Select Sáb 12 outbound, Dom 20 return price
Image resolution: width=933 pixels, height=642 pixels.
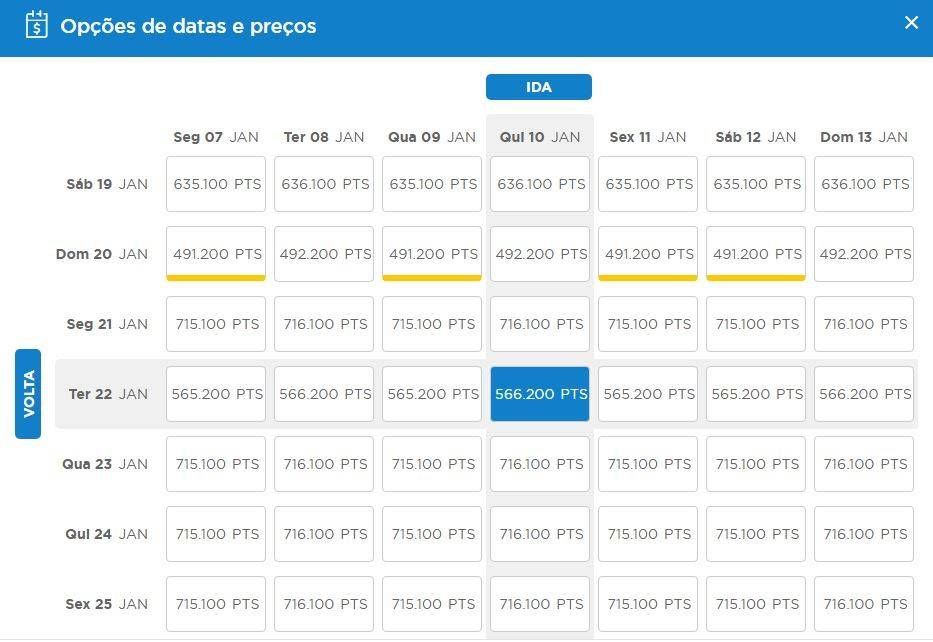click(x=756, y=254)
